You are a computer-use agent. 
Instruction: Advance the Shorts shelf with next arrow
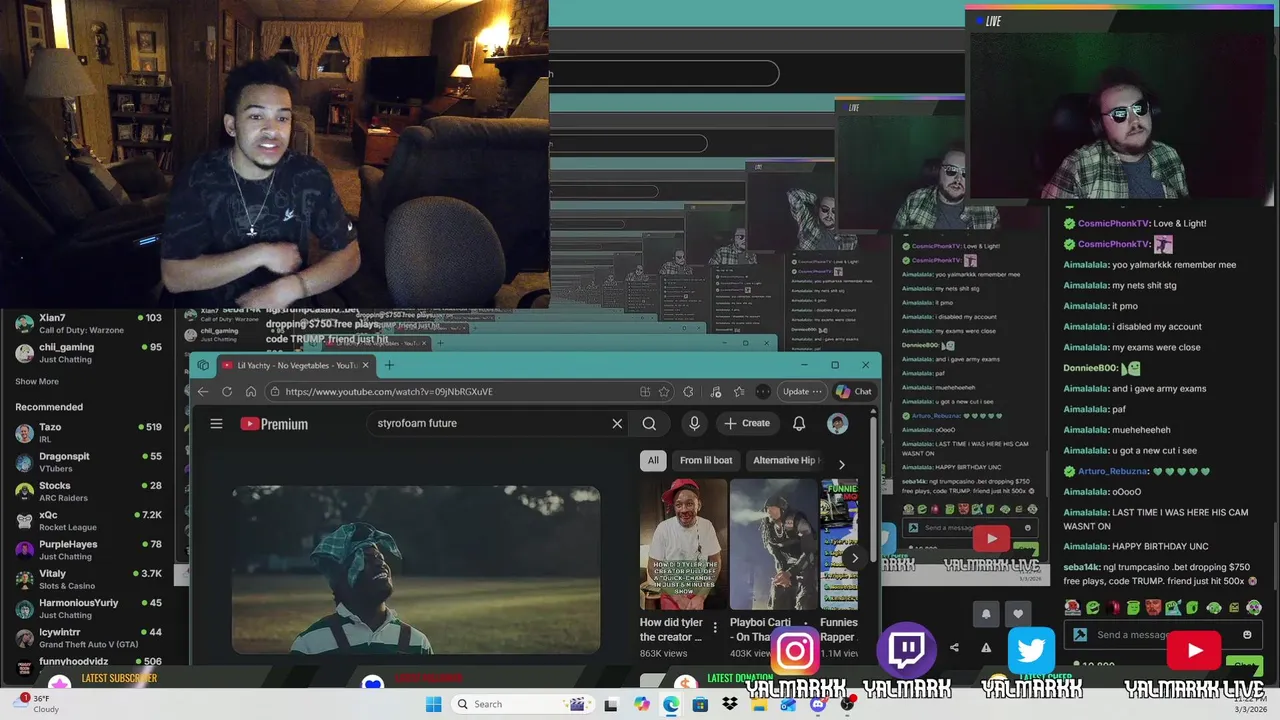pyautogui.click(x=854, y=558)
